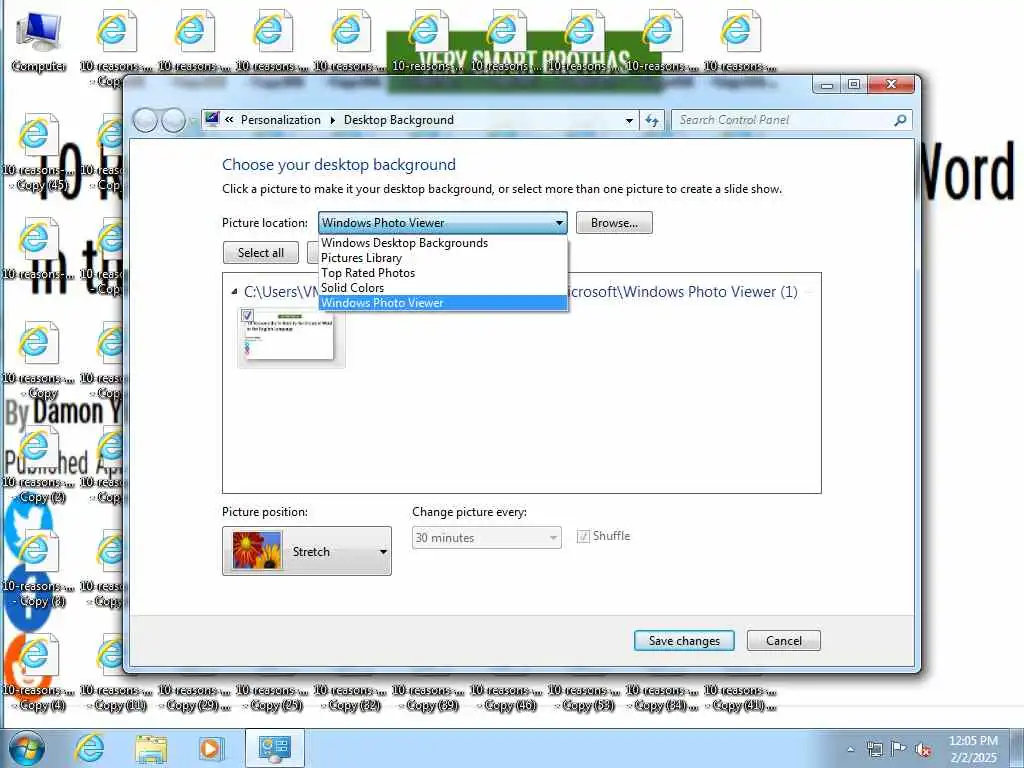Refresh the Desktop Background page
Image resolution: width=1024 pixels, height=768 pixels.
click(652, 120)
